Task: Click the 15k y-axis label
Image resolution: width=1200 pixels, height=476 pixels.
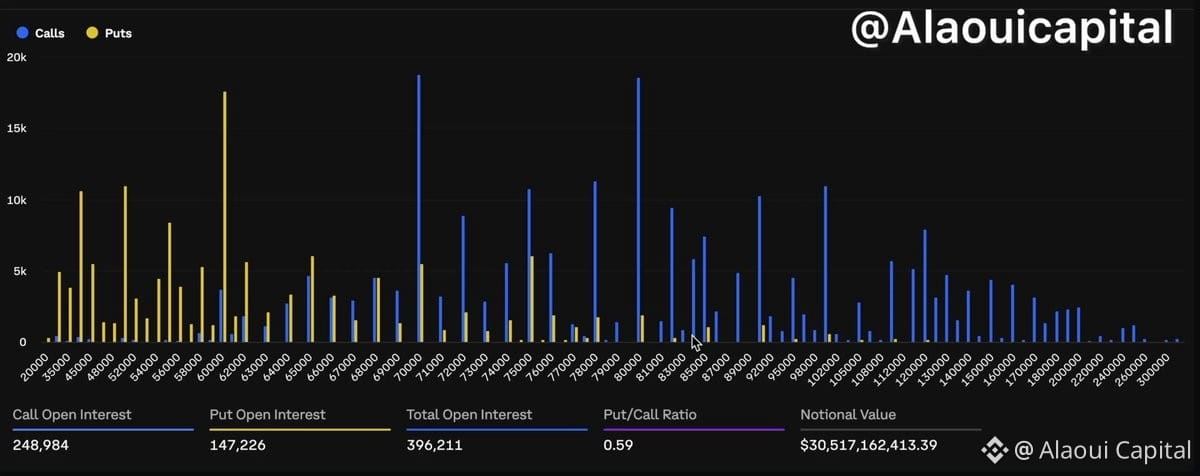Action: click(x=16, y=129)
